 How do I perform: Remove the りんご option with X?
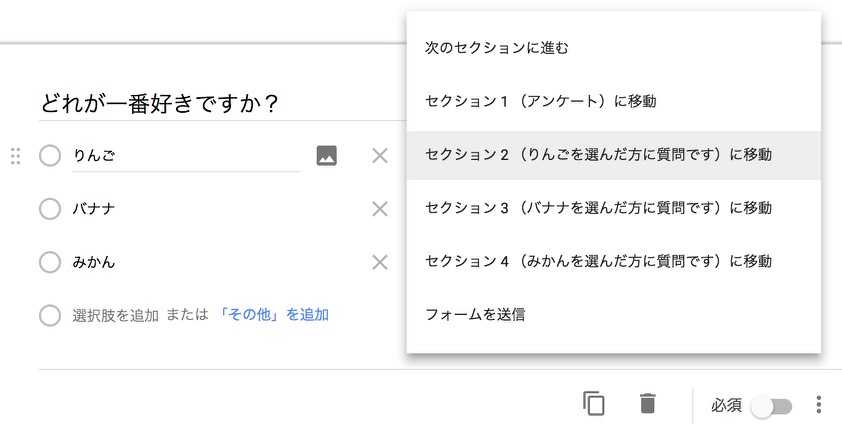point(380,156)
